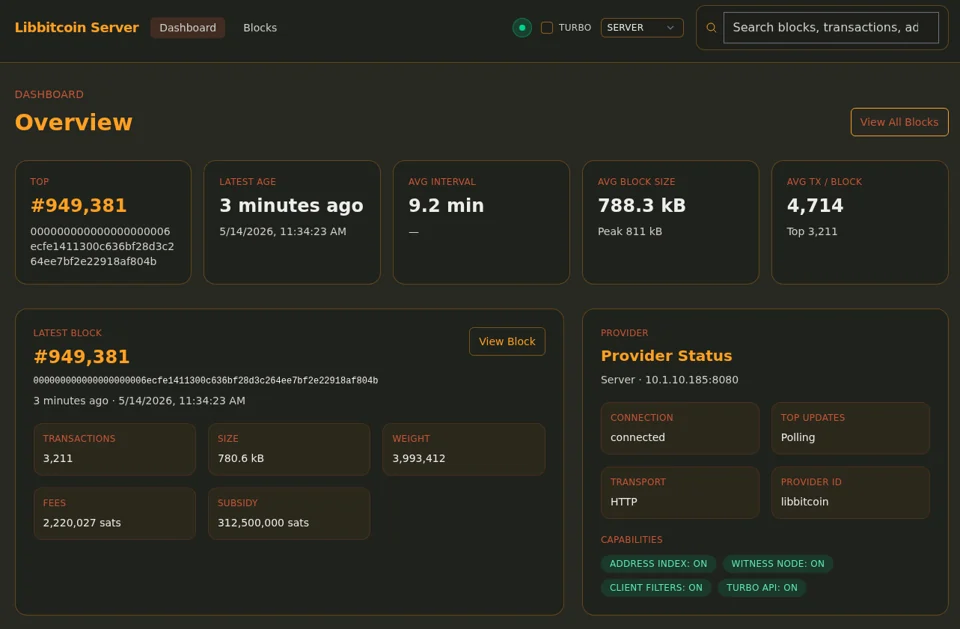The height and width of the screenshot is (629, 960).
Task: Focus the Search blocks, transactions input
Action: 831,28
